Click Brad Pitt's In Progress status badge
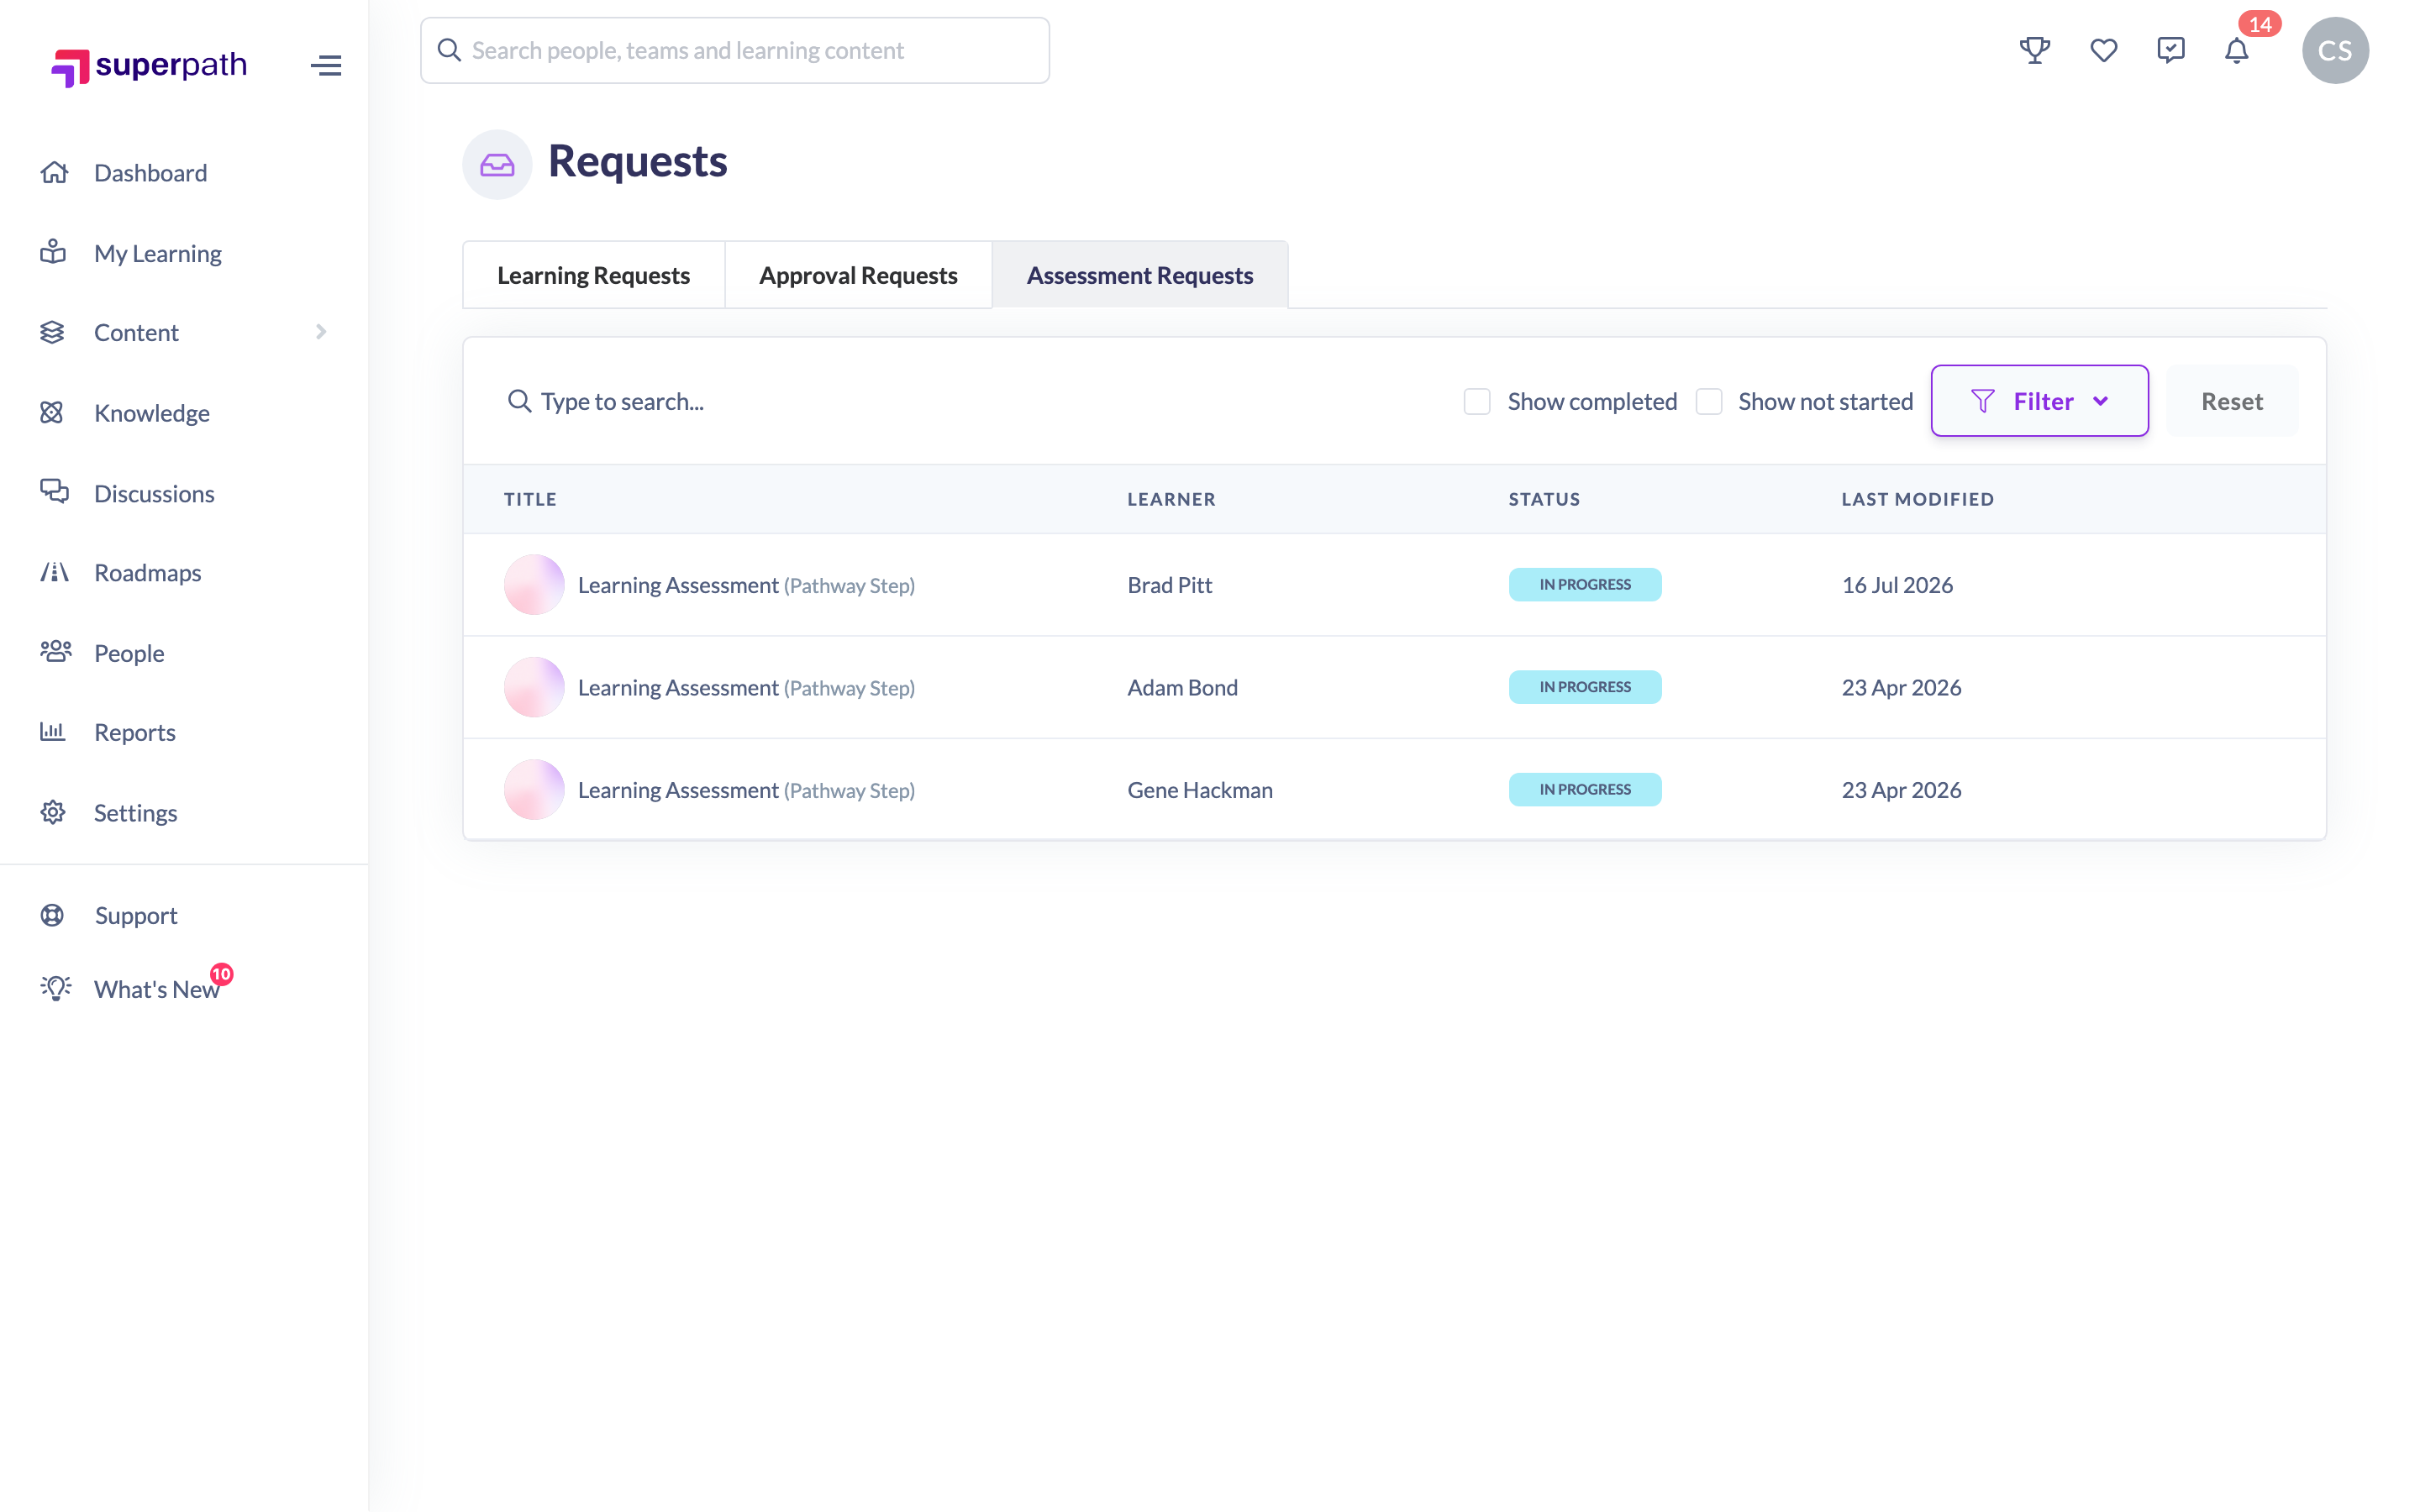This screenshot has height=1512, width=2420. (x=1585, y=584)
